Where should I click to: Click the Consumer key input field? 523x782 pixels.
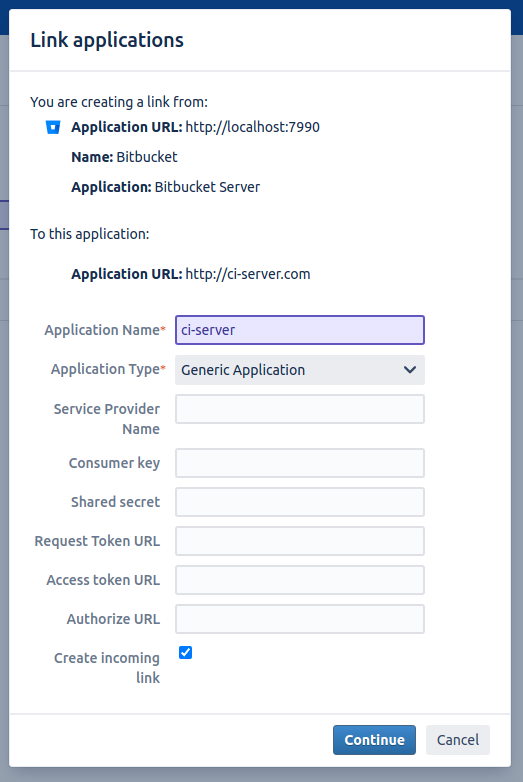click(300, 463)
